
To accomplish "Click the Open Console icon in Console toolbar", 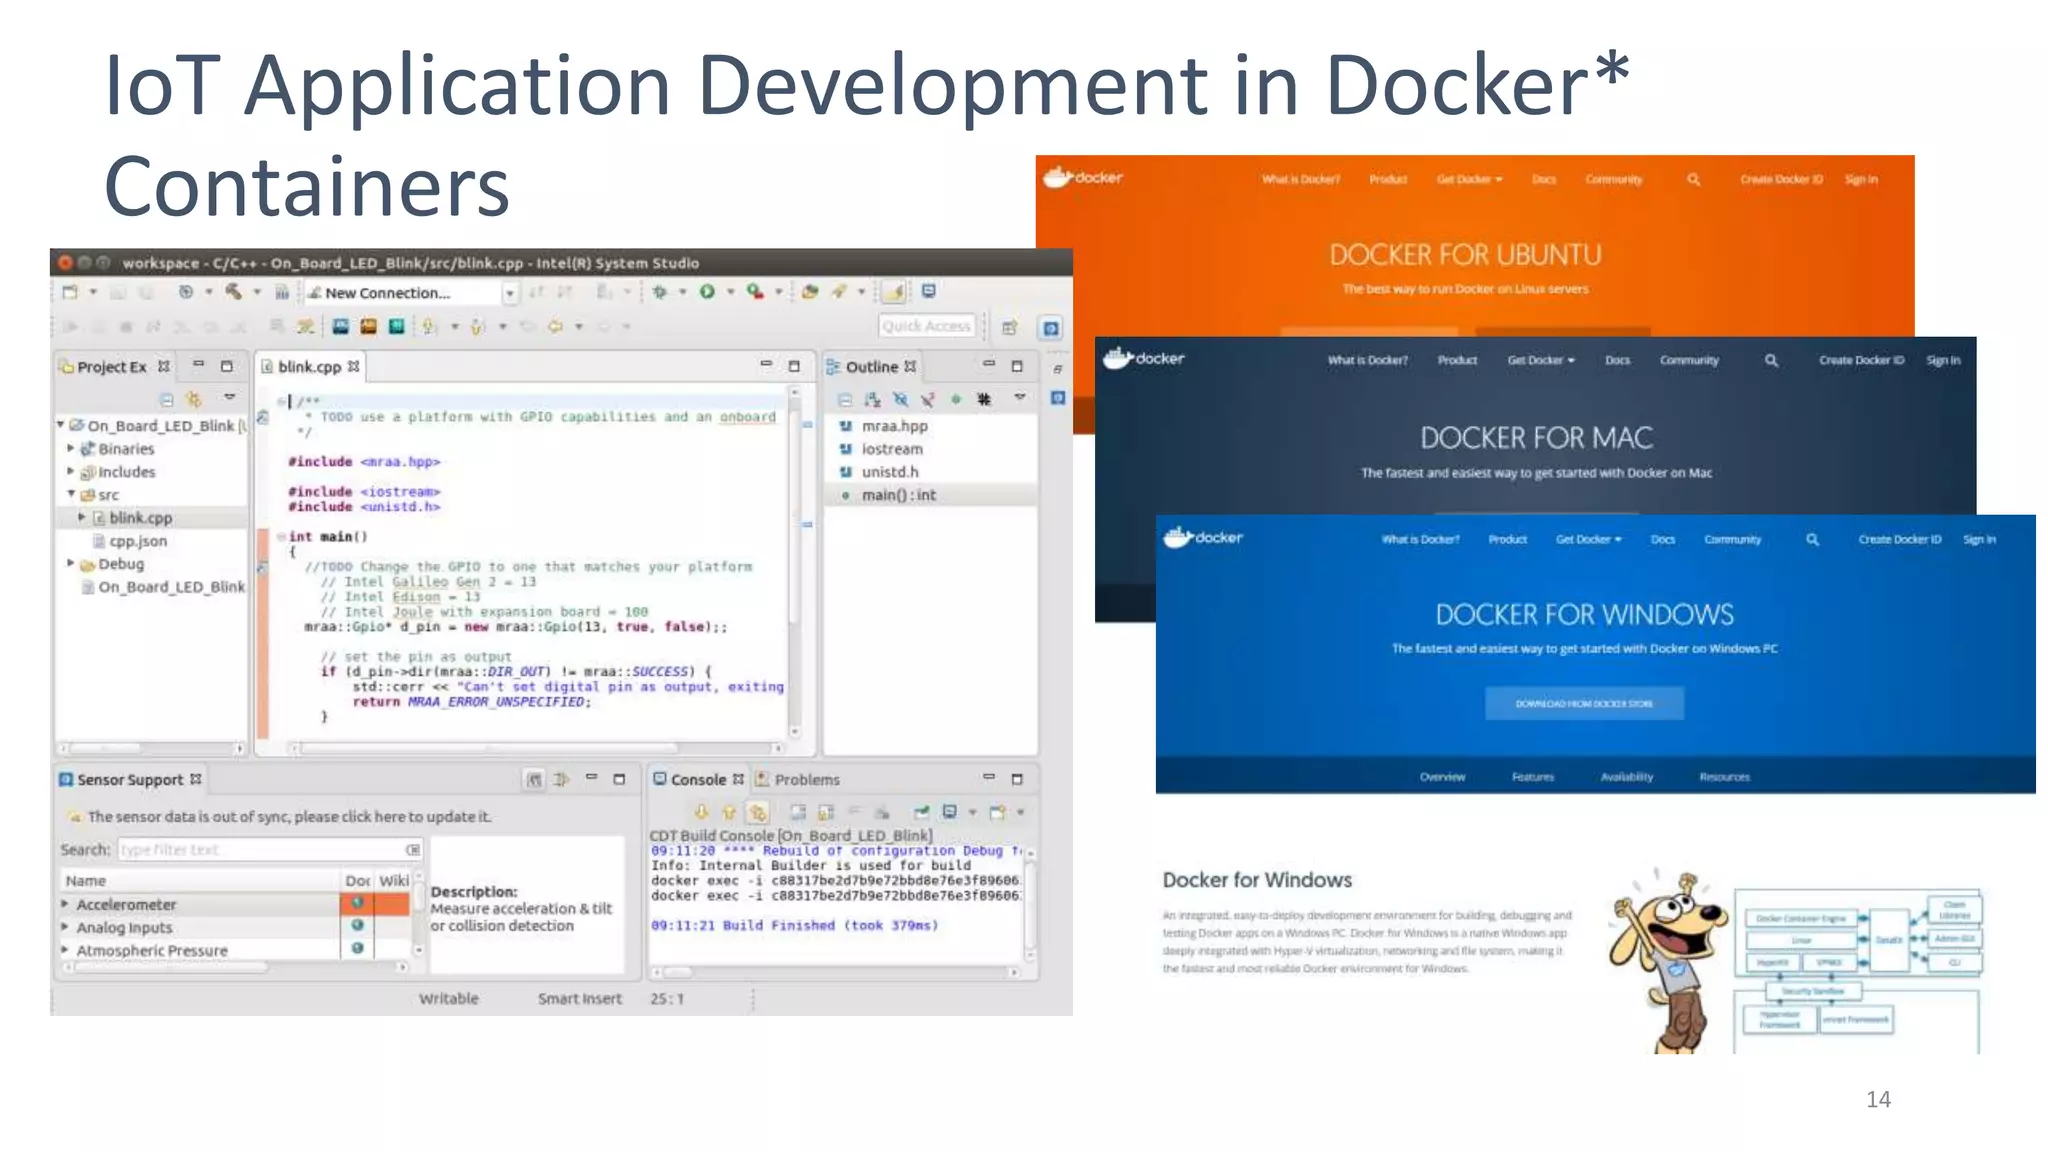I will pos(997,812).
